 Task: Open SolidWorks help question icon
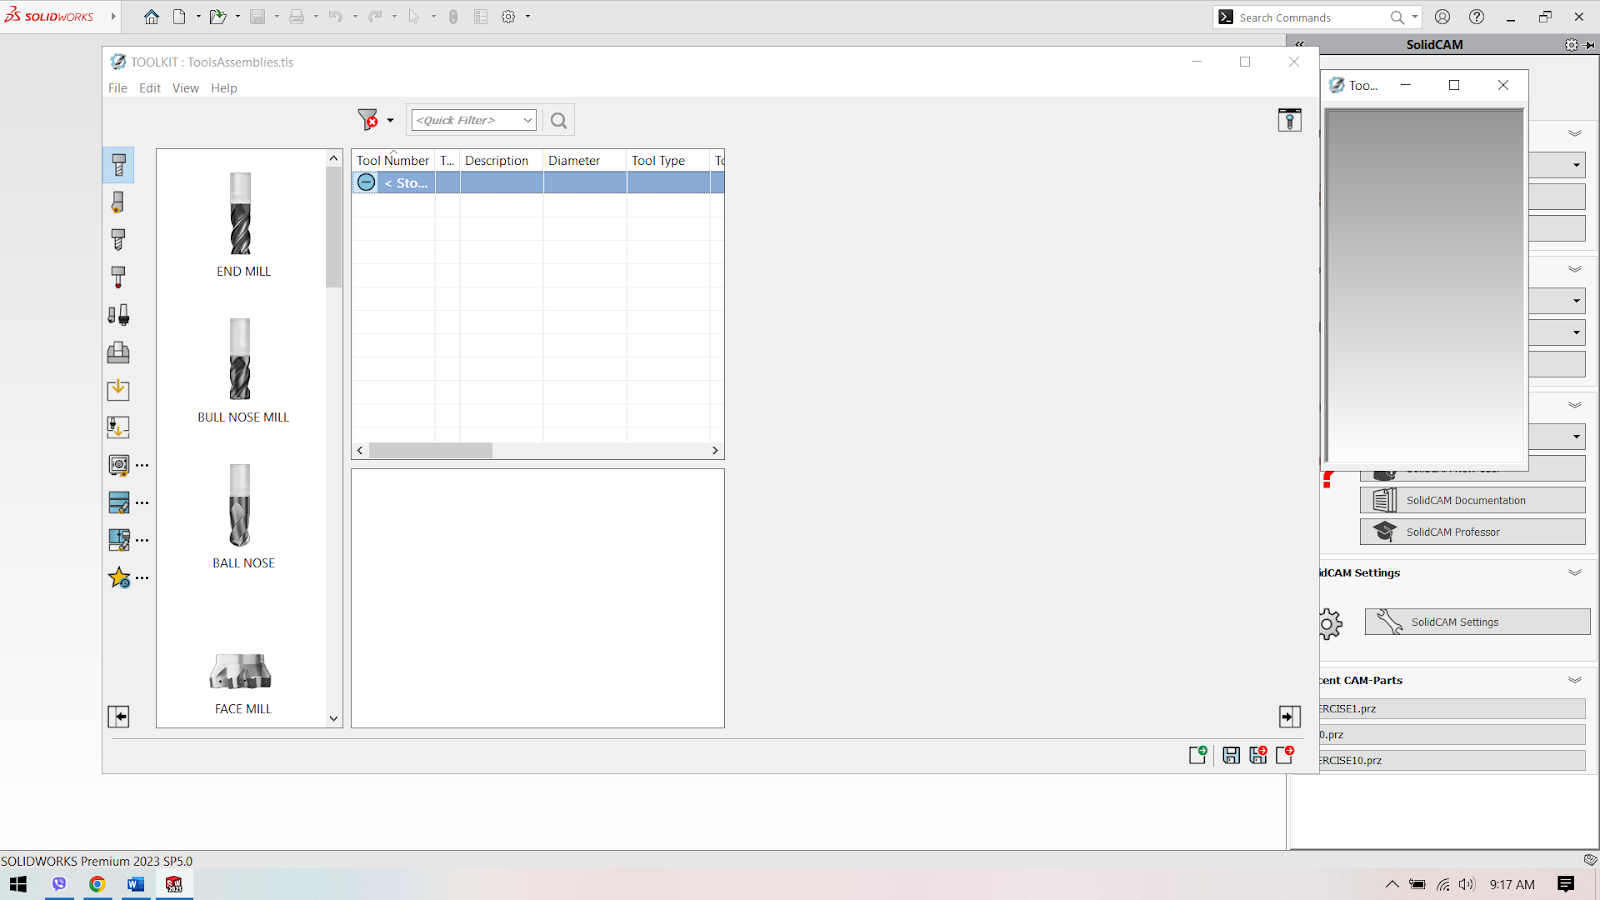[1477, 17]
